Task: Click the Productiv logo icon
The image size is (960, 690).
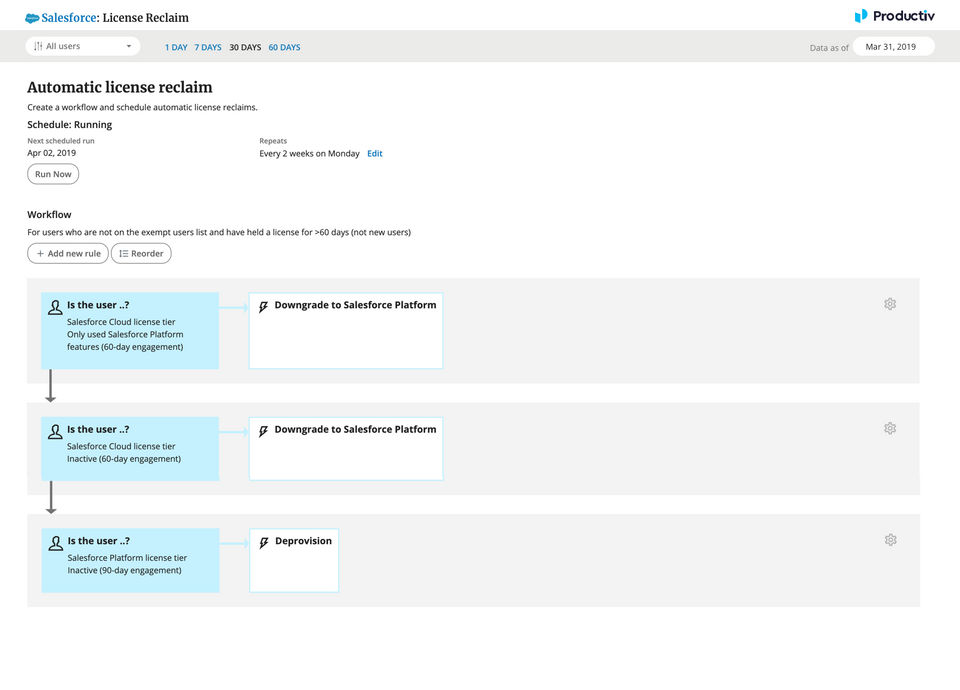Action: 861,16
